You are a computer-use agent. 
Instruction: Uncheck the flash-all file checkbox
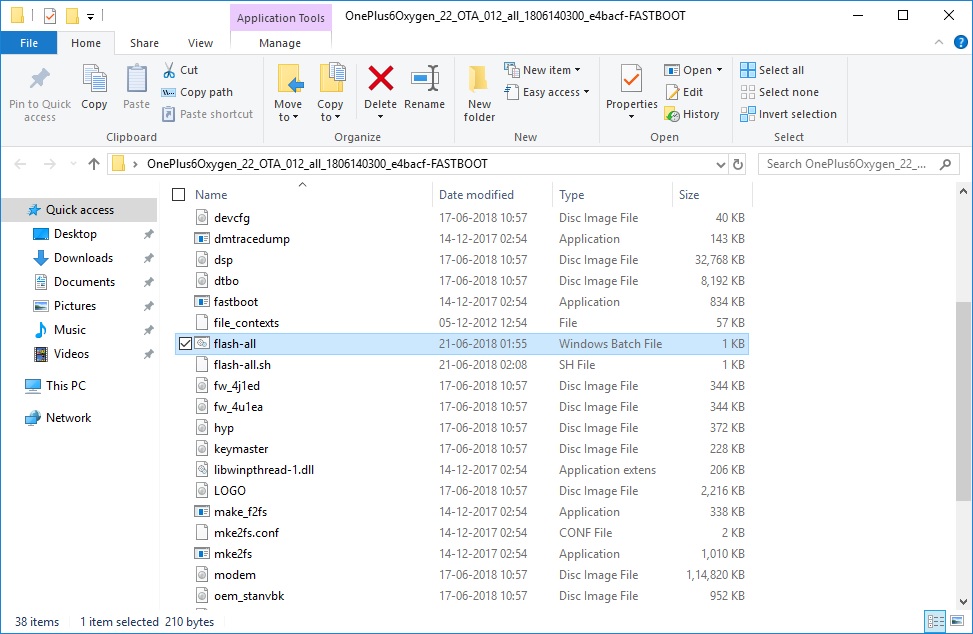(x=185, y=344)
